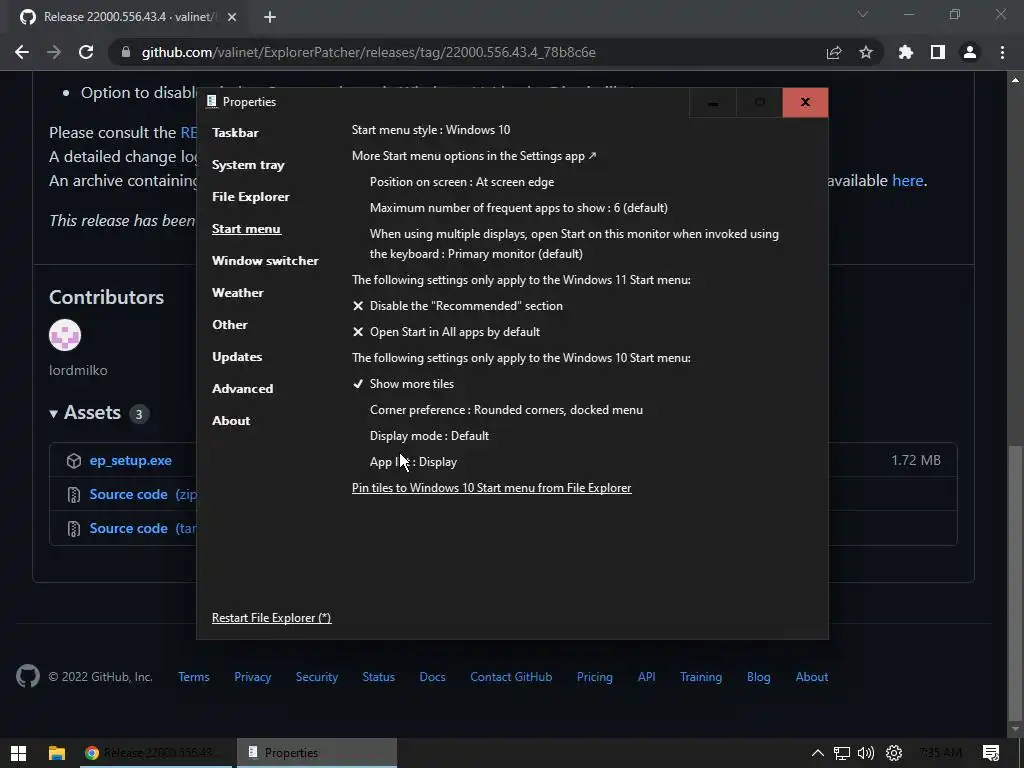Viewport: 1024px width, 768px height.
Task: Open the Window switcher section
Action: [265, 261]
